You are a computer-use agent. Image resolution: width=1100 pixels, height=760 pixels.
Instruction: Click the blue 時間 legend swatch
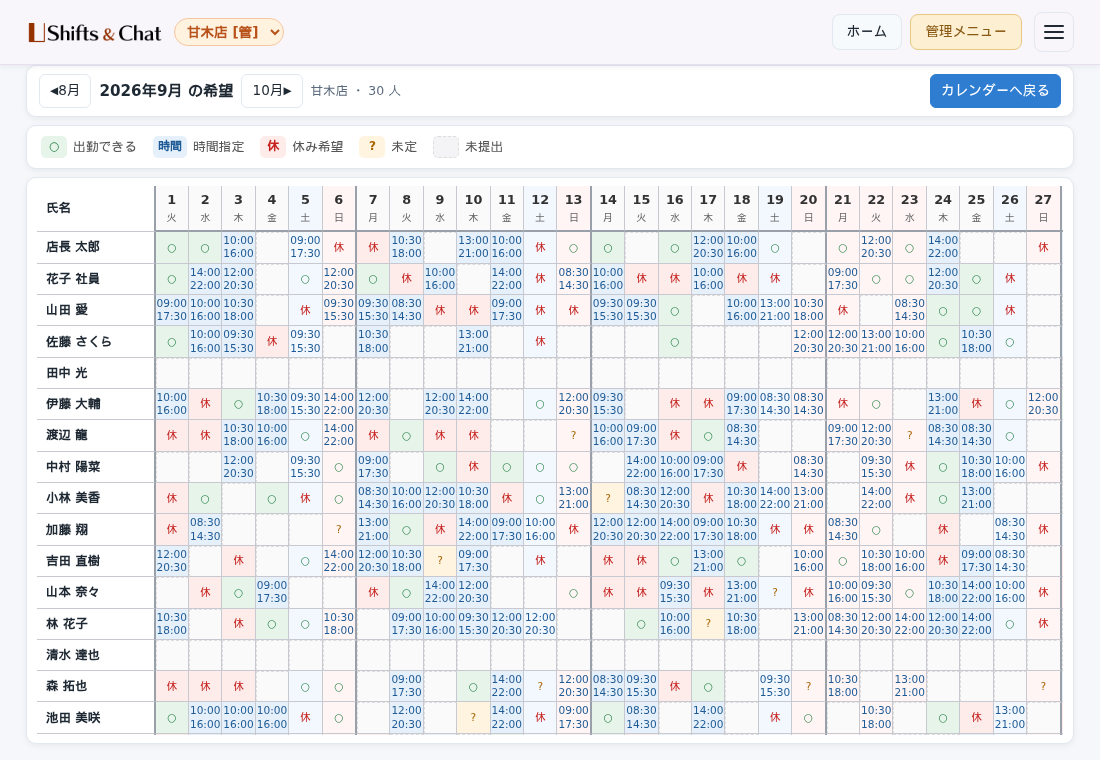170,147
